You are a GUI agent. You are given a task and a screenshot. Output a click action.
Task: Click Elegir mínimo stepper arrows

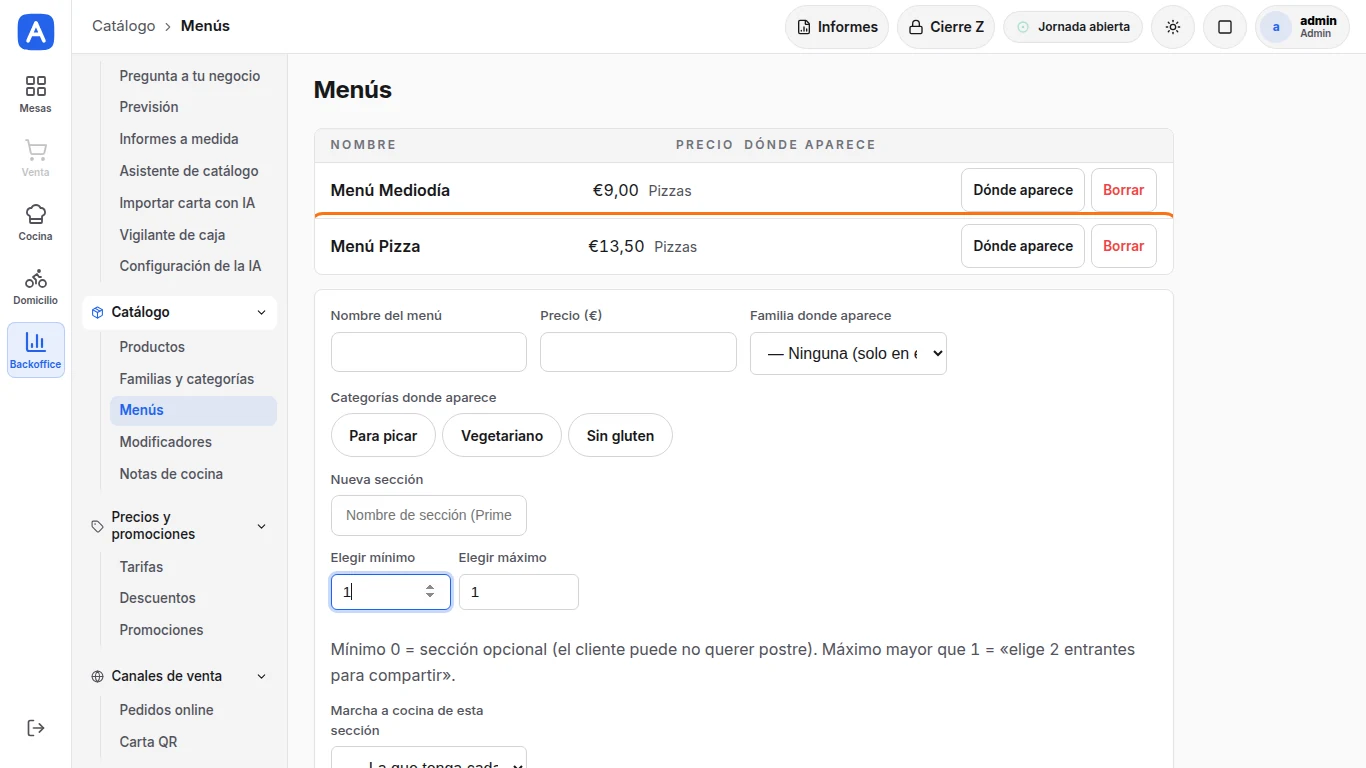(x=430, y=592)
